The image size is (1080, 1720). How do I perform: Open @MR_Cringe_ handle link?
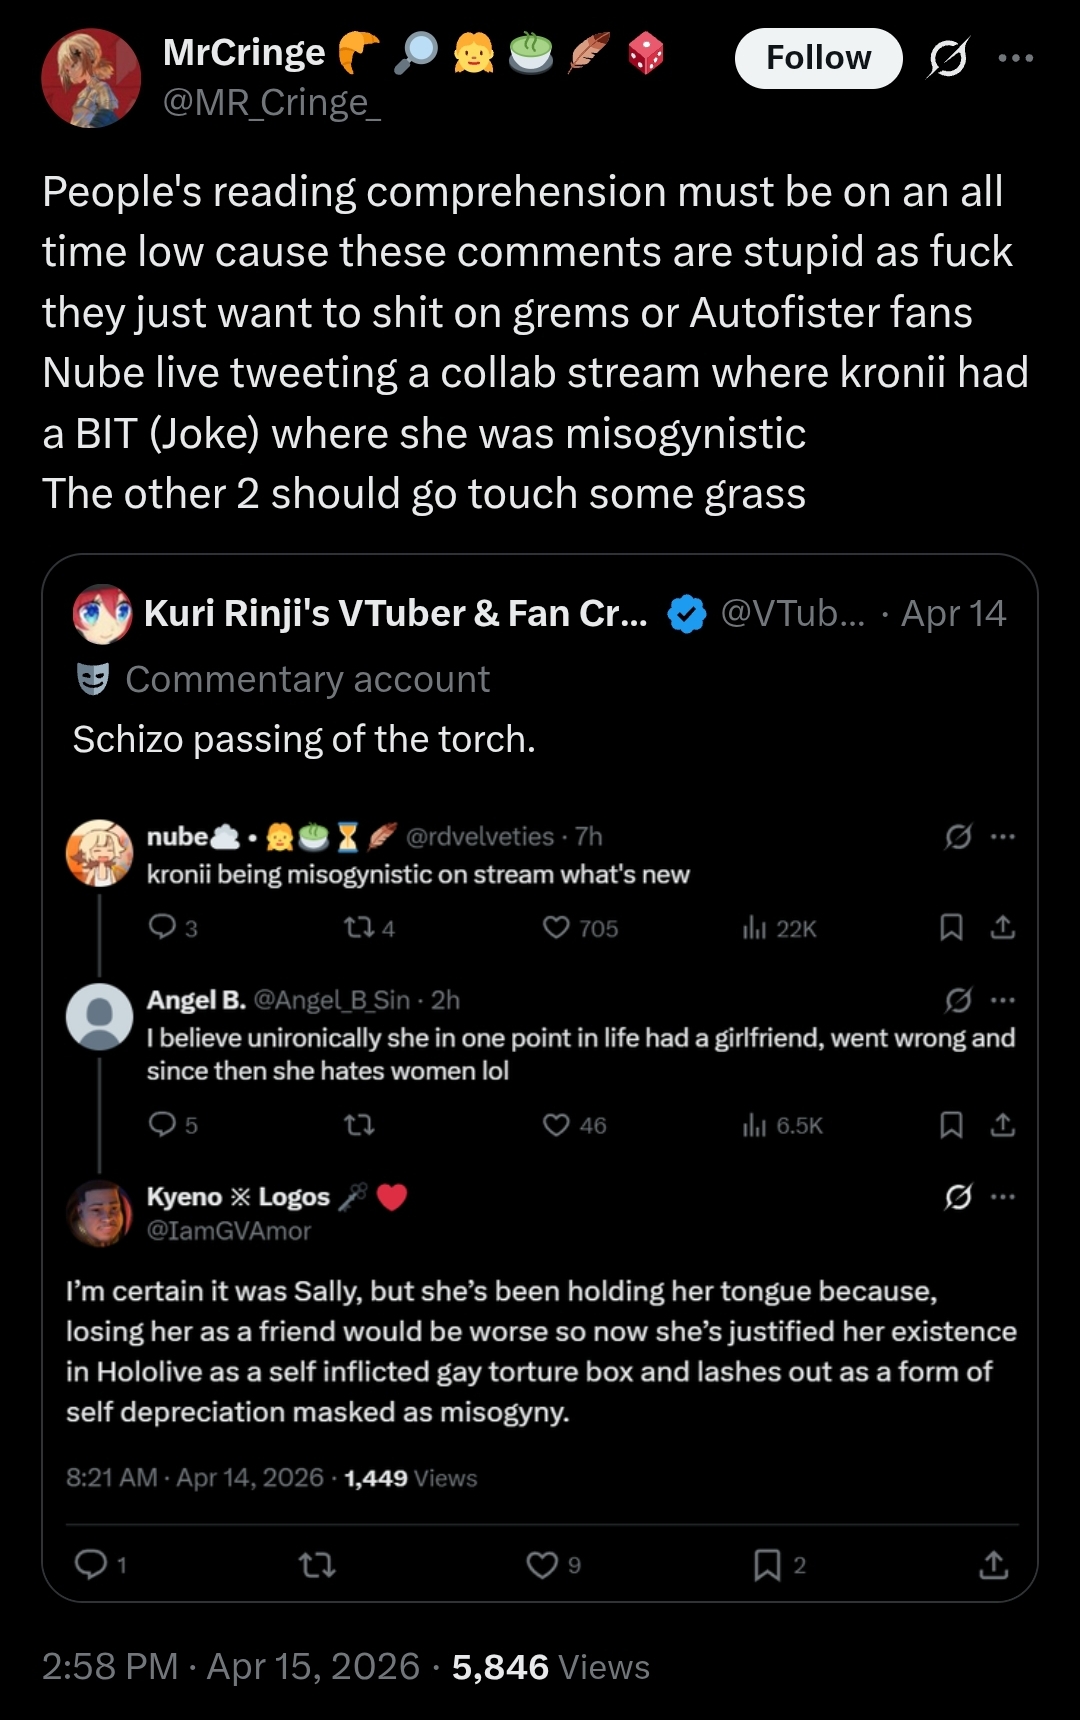tap(271, 103)
